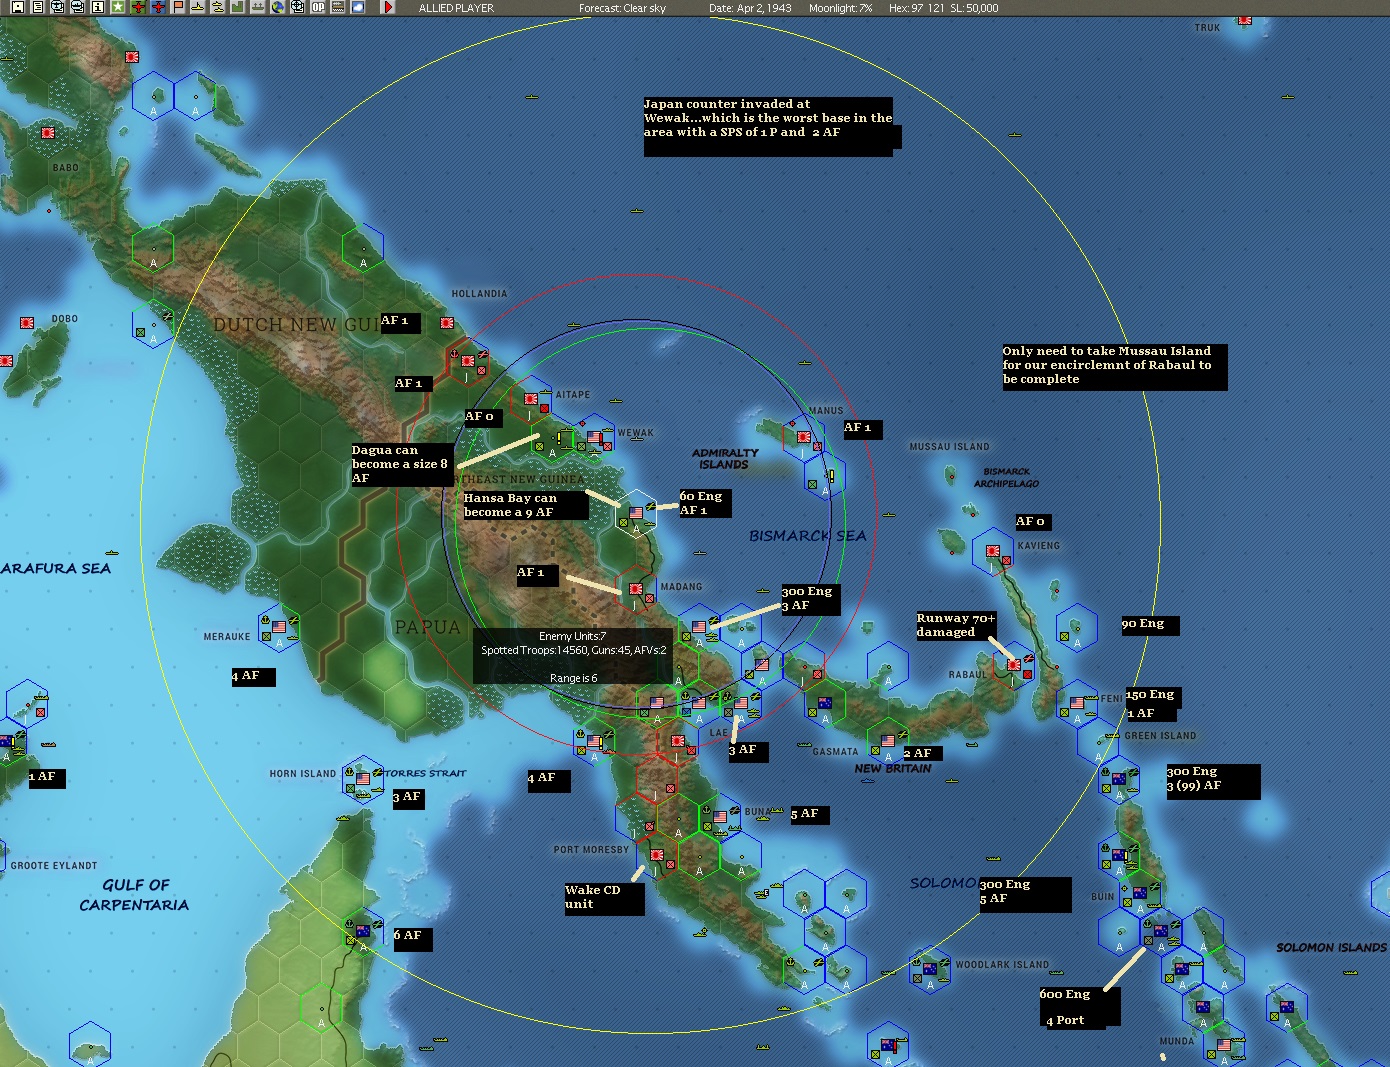Select the US base near Munda
Screen dimensions: 1390x1067
(1224, 1045)
